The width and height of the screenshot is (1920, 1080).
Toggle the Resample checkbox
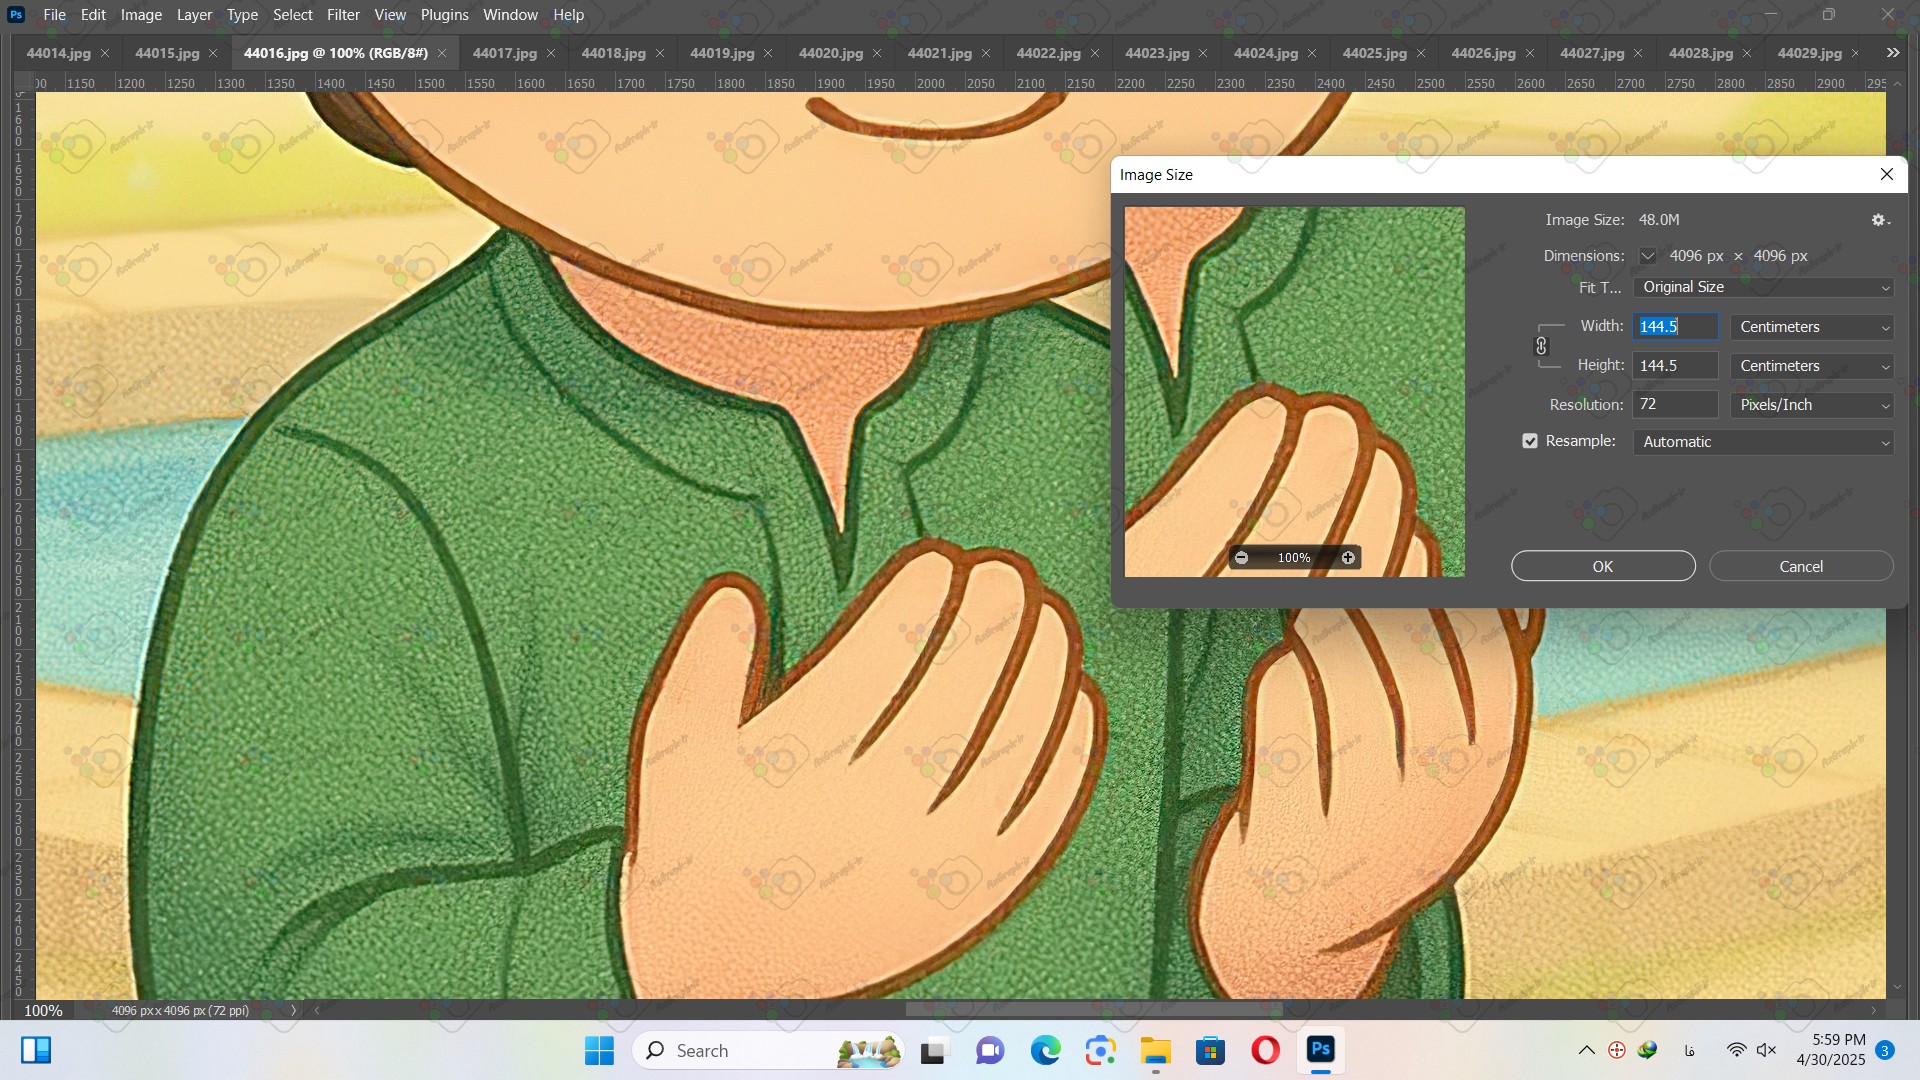[x=1530, y=441]
